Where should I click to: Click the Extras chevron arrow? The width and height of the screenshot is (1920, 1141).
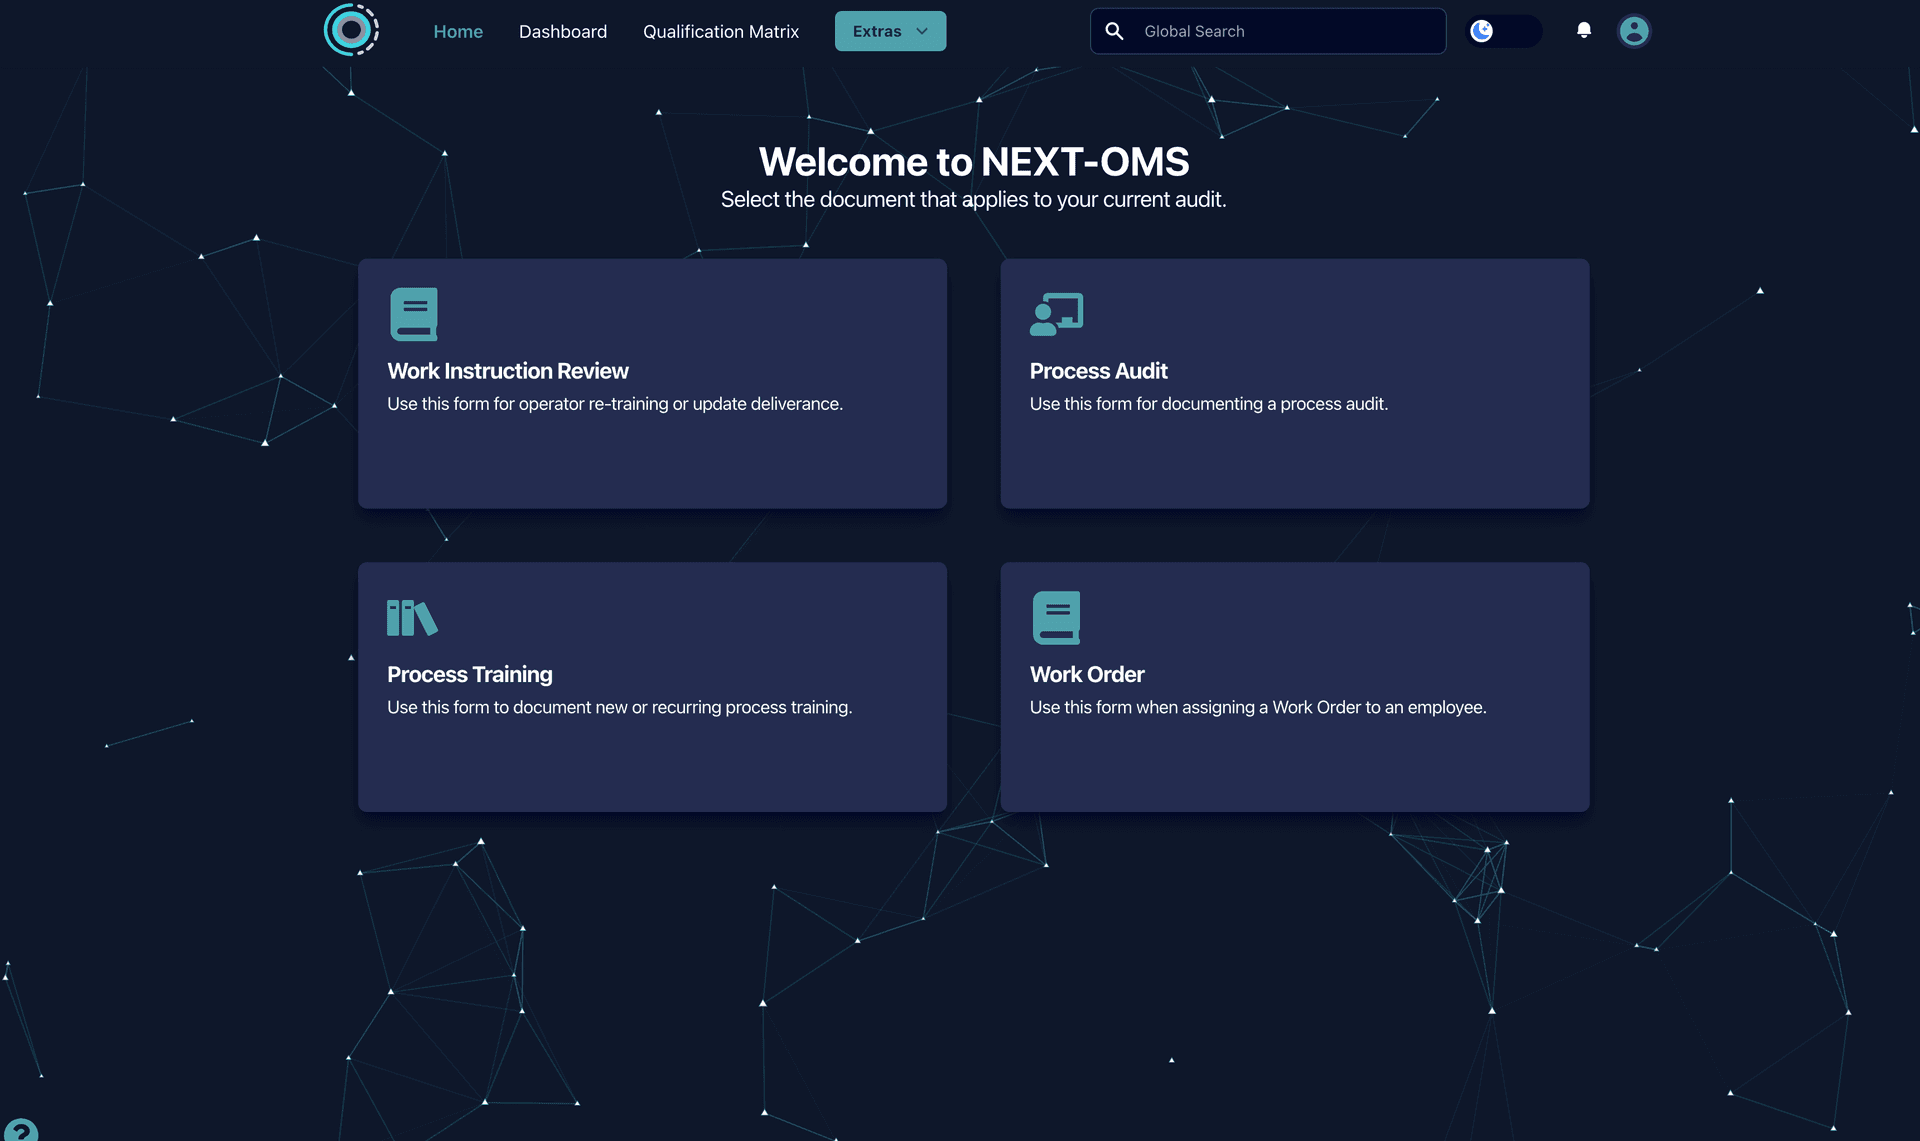click(x=922, y=31)
